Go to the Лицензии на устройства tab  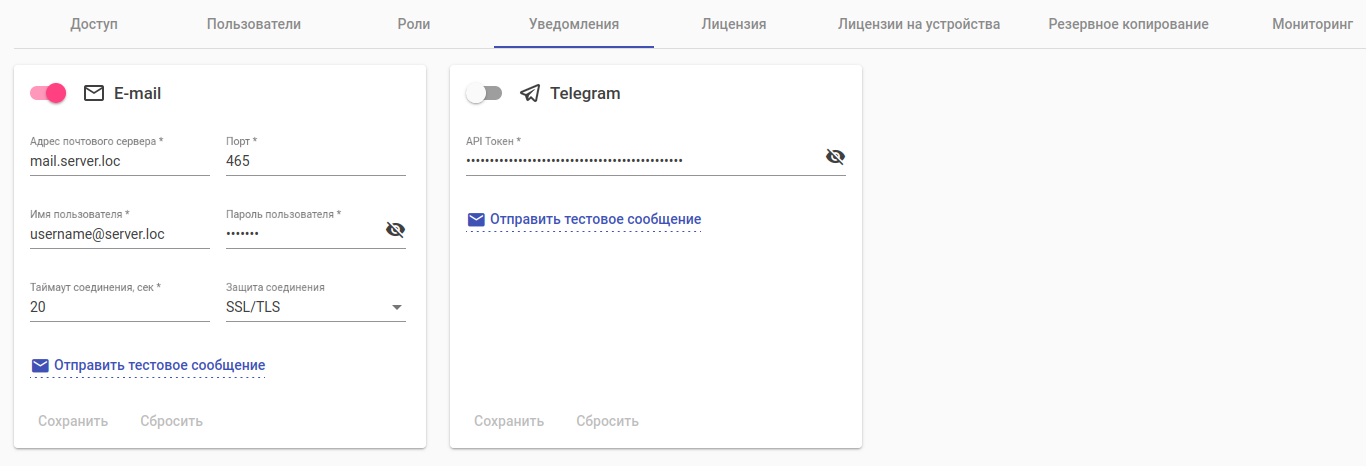919,24
